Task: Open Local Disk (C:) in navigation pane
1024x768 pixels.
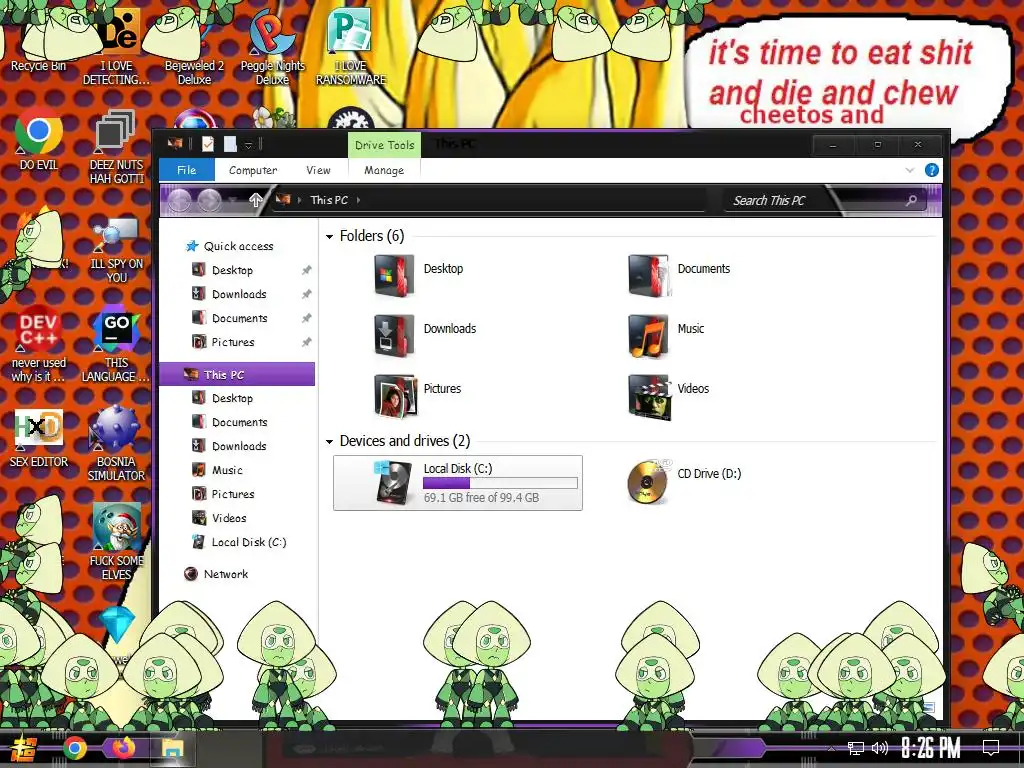Action: pyautogui.click(x=248, y=542)
